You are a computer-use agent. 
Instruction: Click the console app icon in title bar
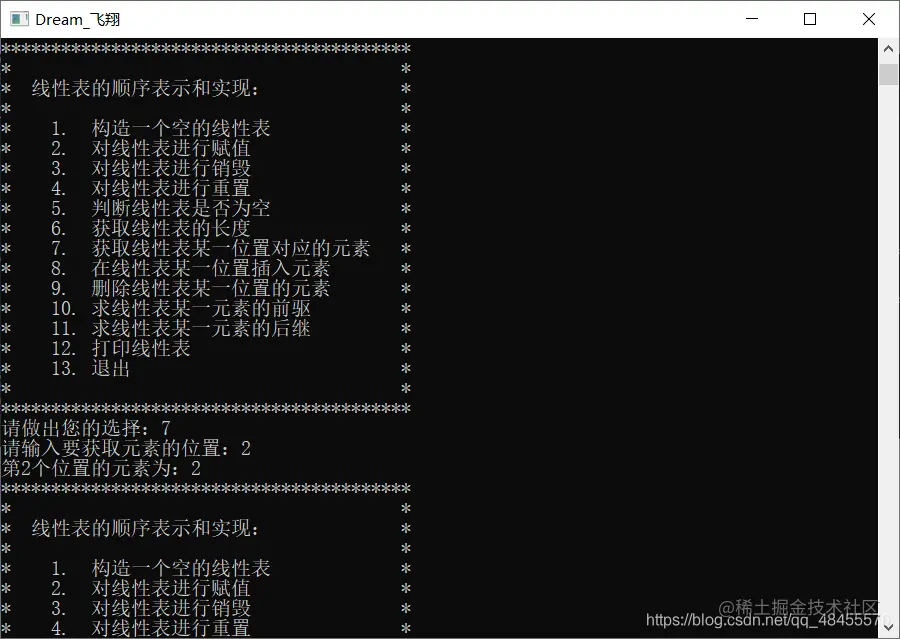[20, 19]
